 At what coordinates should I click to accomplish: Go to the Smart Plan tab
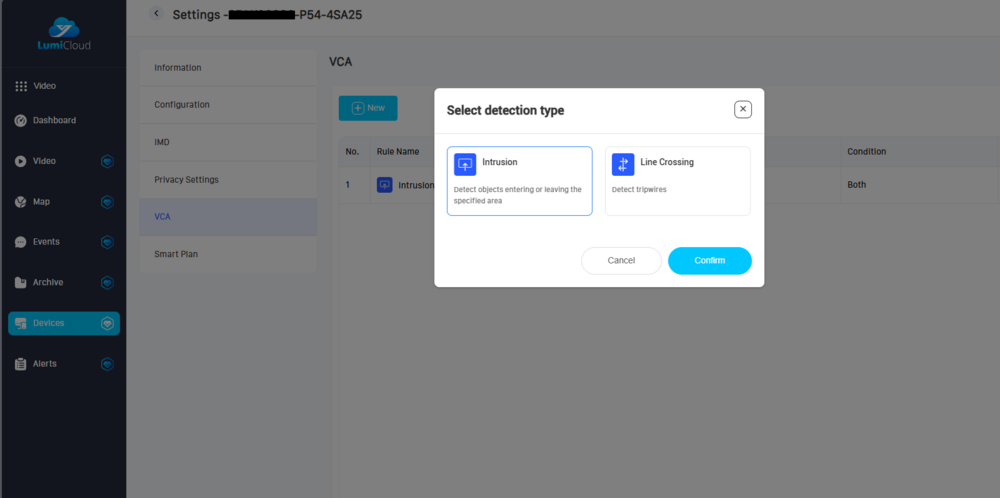pos(176,255)
